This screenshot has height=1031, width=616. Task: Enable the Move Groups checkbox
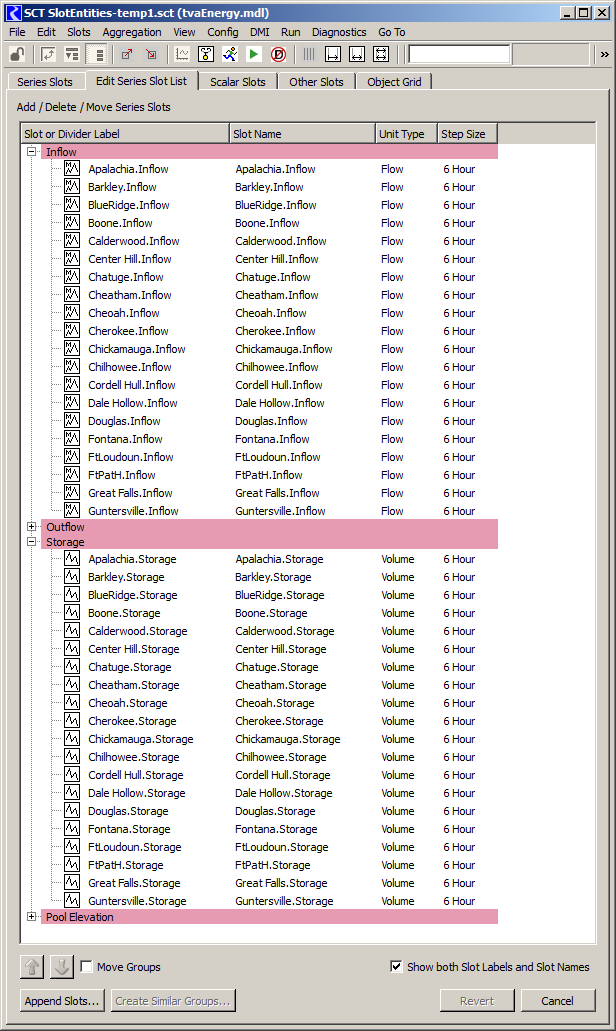click(86, 966)
